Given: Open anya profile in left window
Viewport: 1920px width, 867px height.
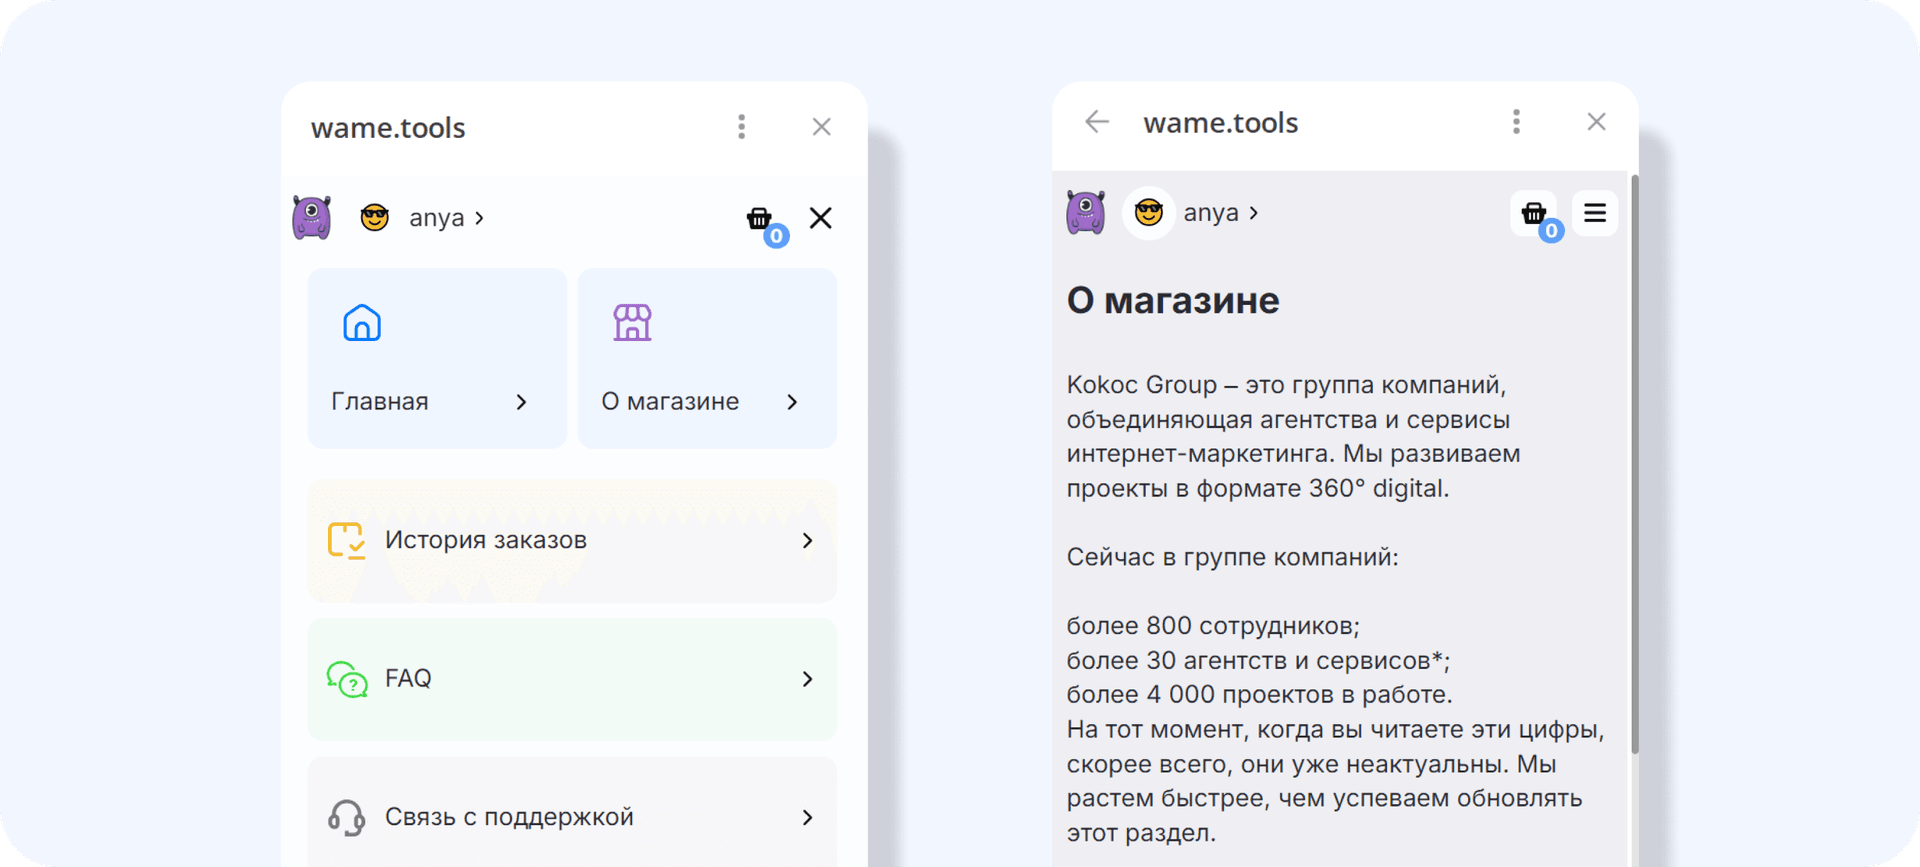Looking at the screenshot, I should click(437, 218).
